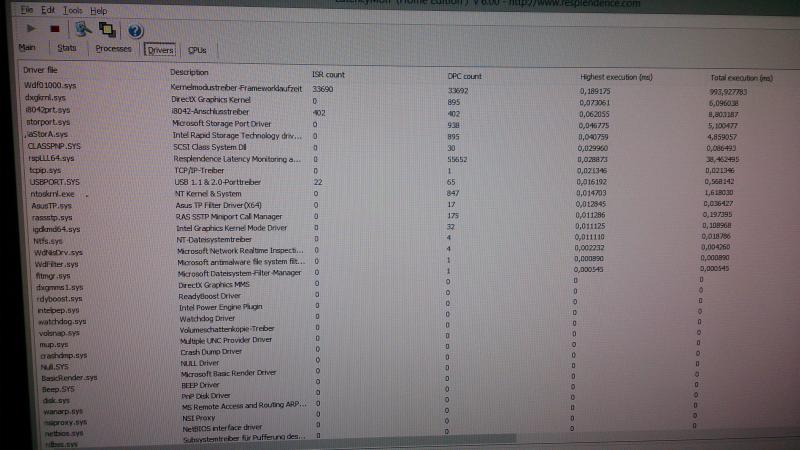Click the NULL Driver description
This screenshot has height=450, width=800.
tap(199, 363)
